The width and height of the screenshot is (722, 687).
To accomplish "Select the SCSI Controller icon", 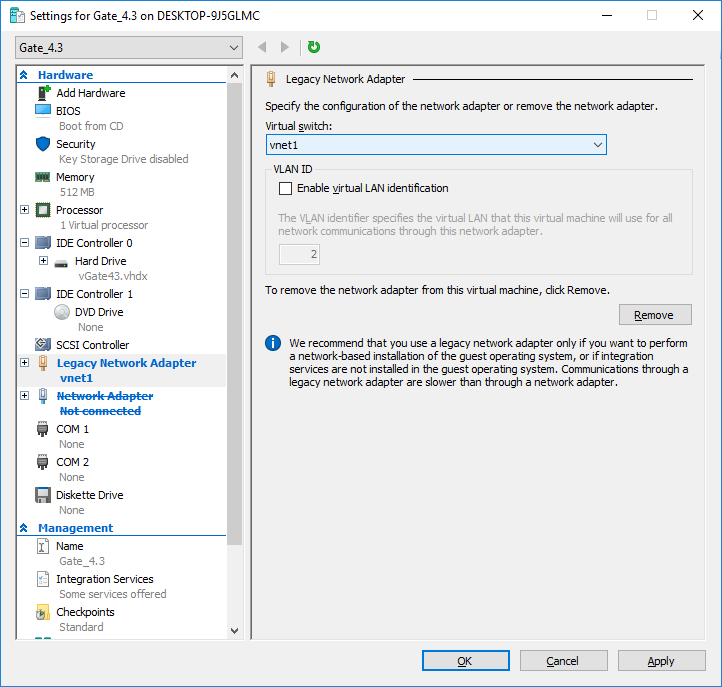I will (x=43, y=344).
